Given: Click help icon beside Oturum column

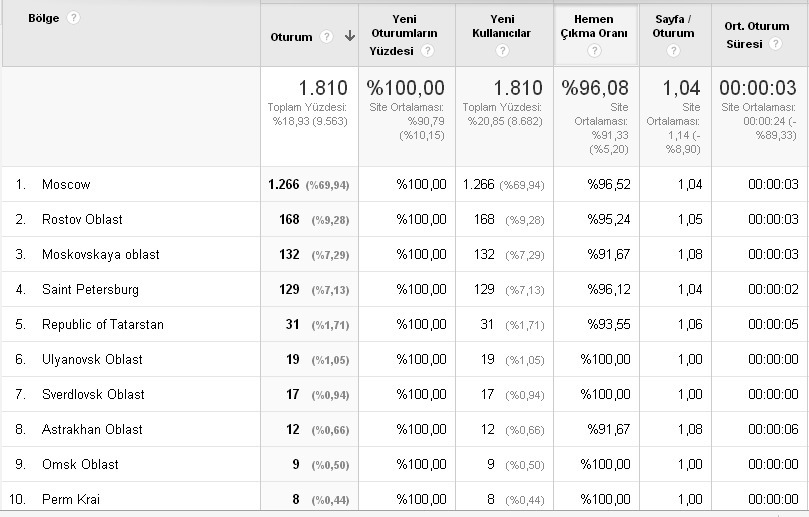Looking at the screenshot, I should click(326, 37).
